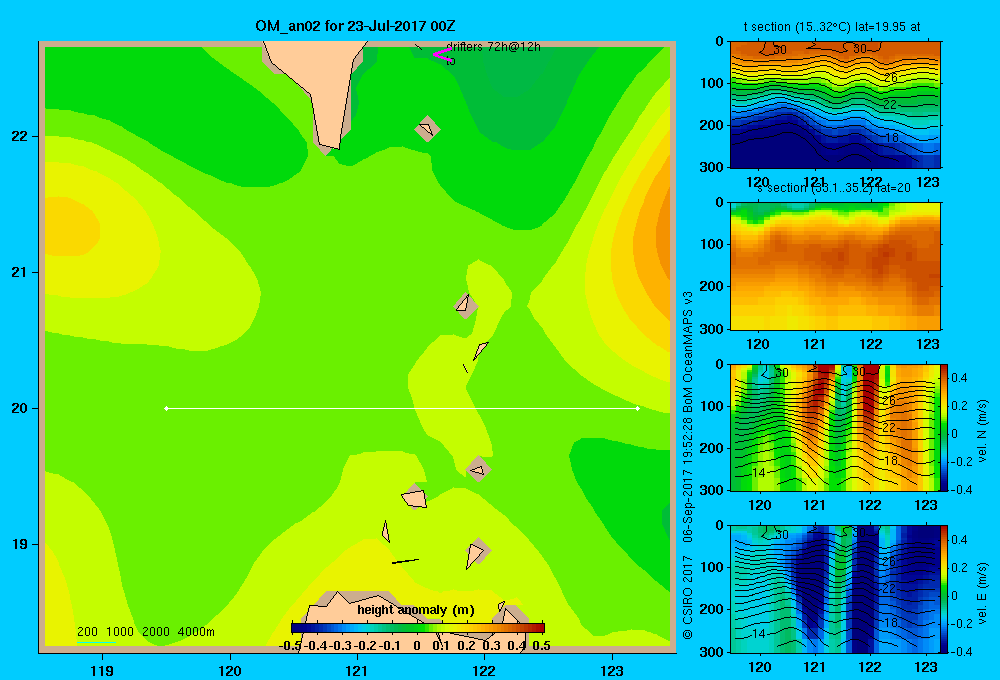Click latitude label '21' on main map axis

[20, 272]
